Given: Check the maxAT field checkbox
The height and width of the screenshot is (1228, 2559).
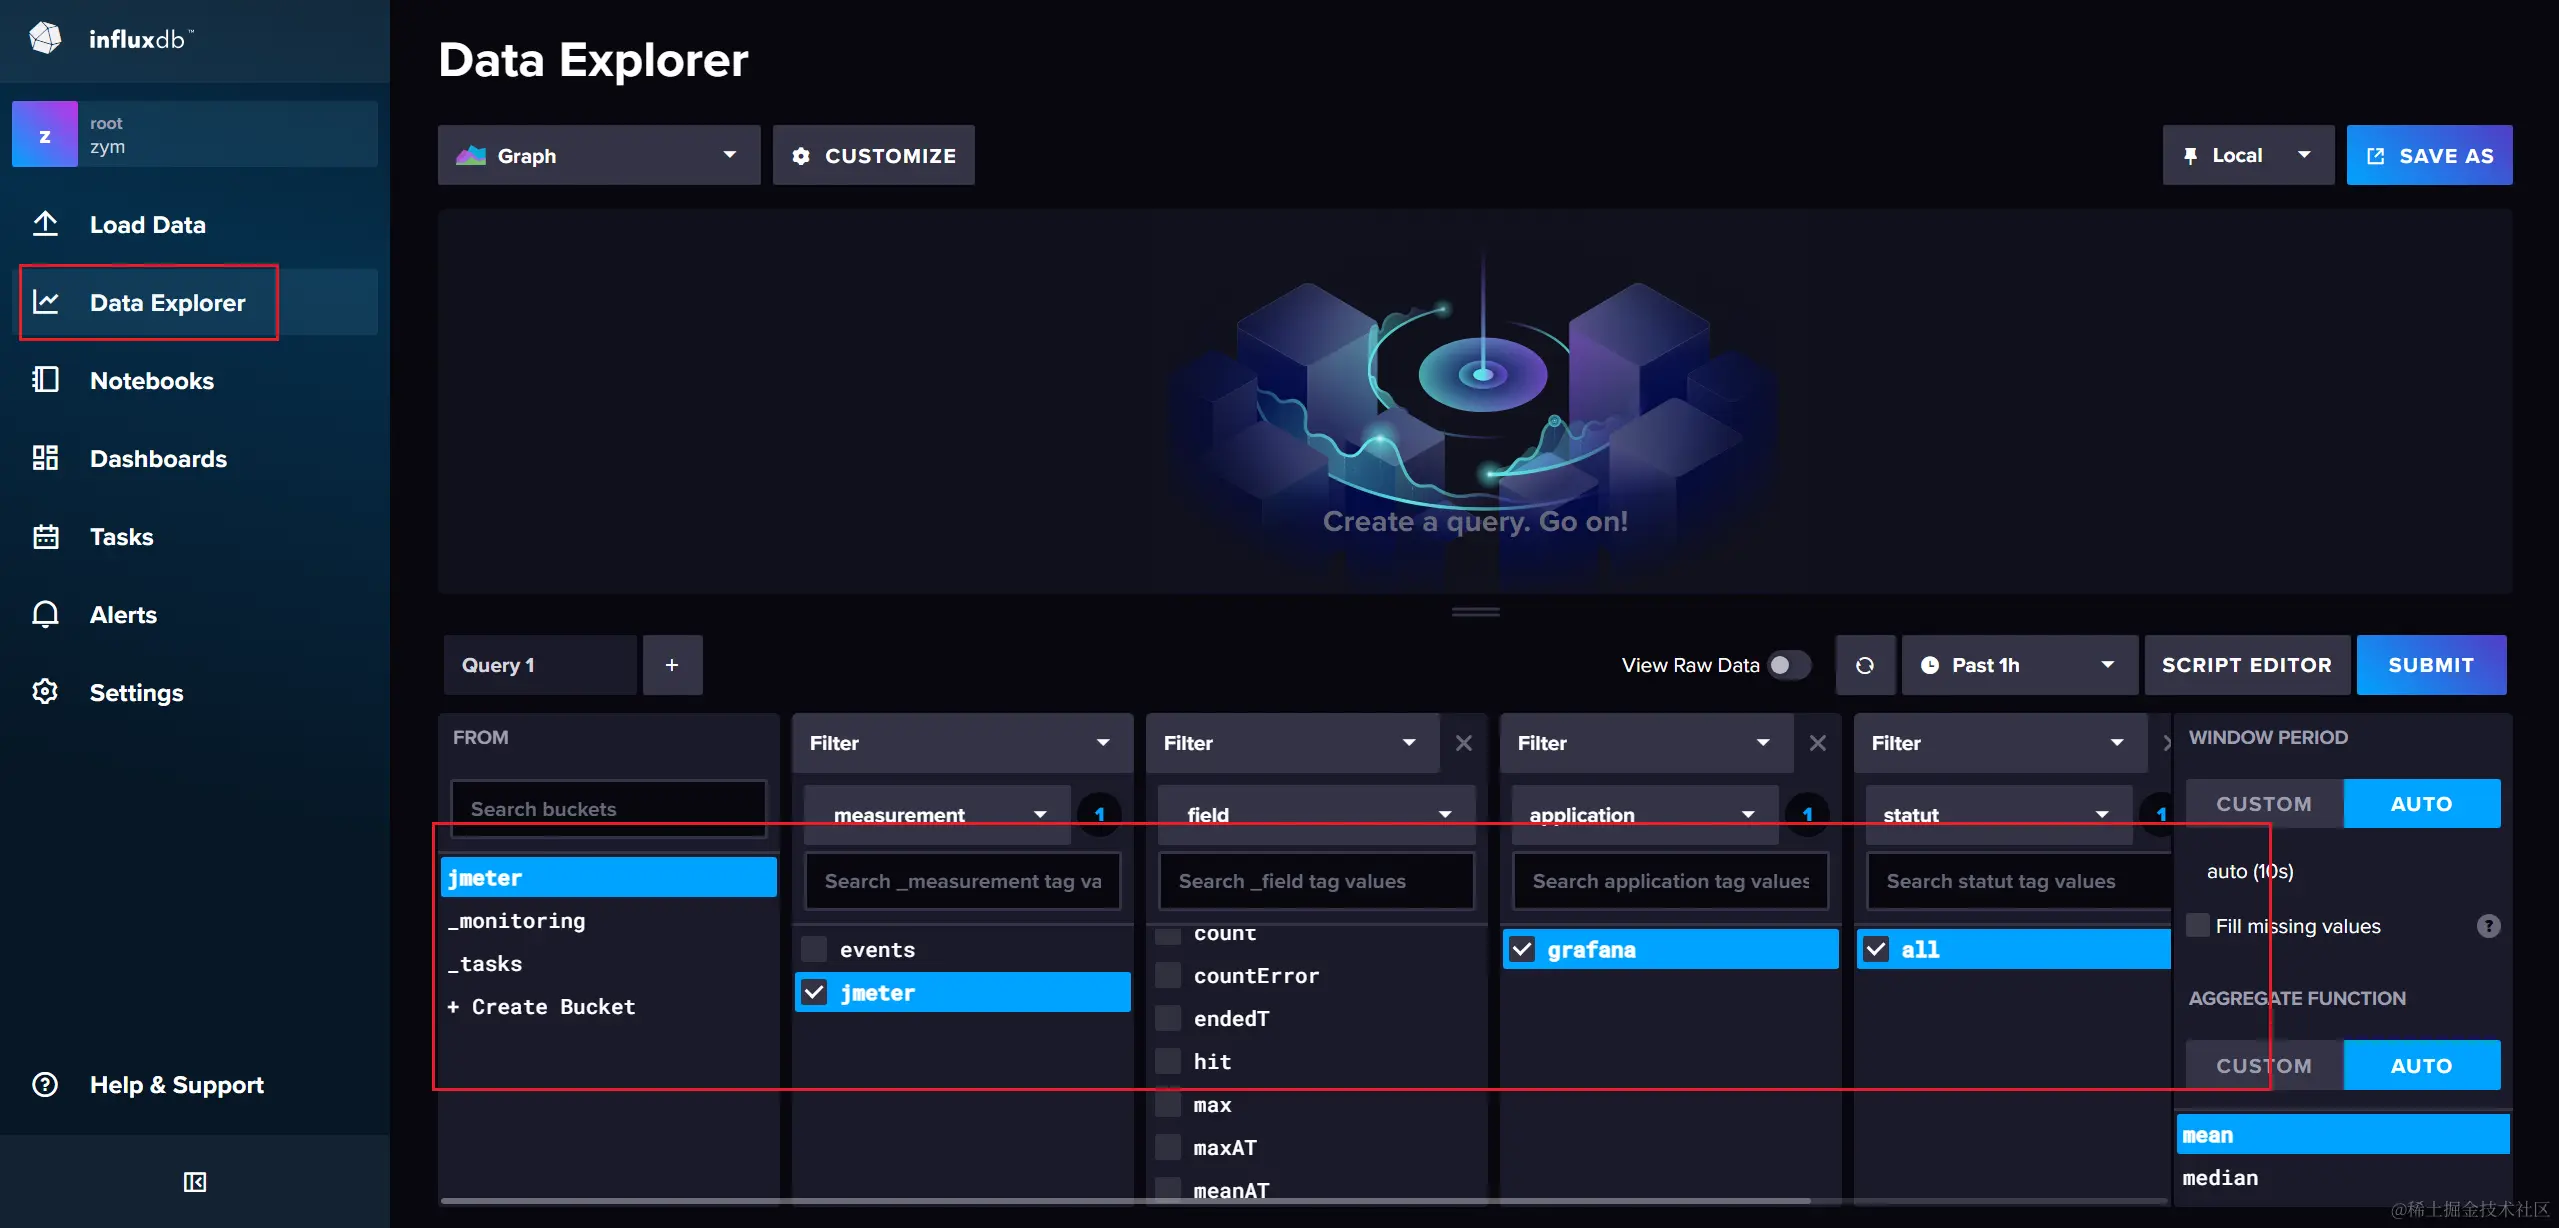Looking at the screenshot, I should click(x=1168, y=1147).
